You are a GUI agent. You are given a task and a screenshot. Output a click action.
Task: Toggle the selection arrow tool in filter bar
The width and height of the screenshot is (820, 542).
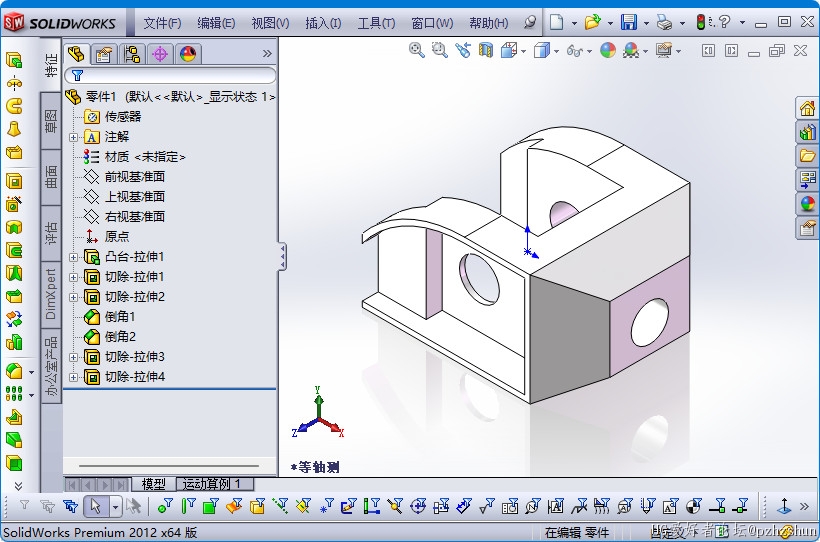coord(95,506)
